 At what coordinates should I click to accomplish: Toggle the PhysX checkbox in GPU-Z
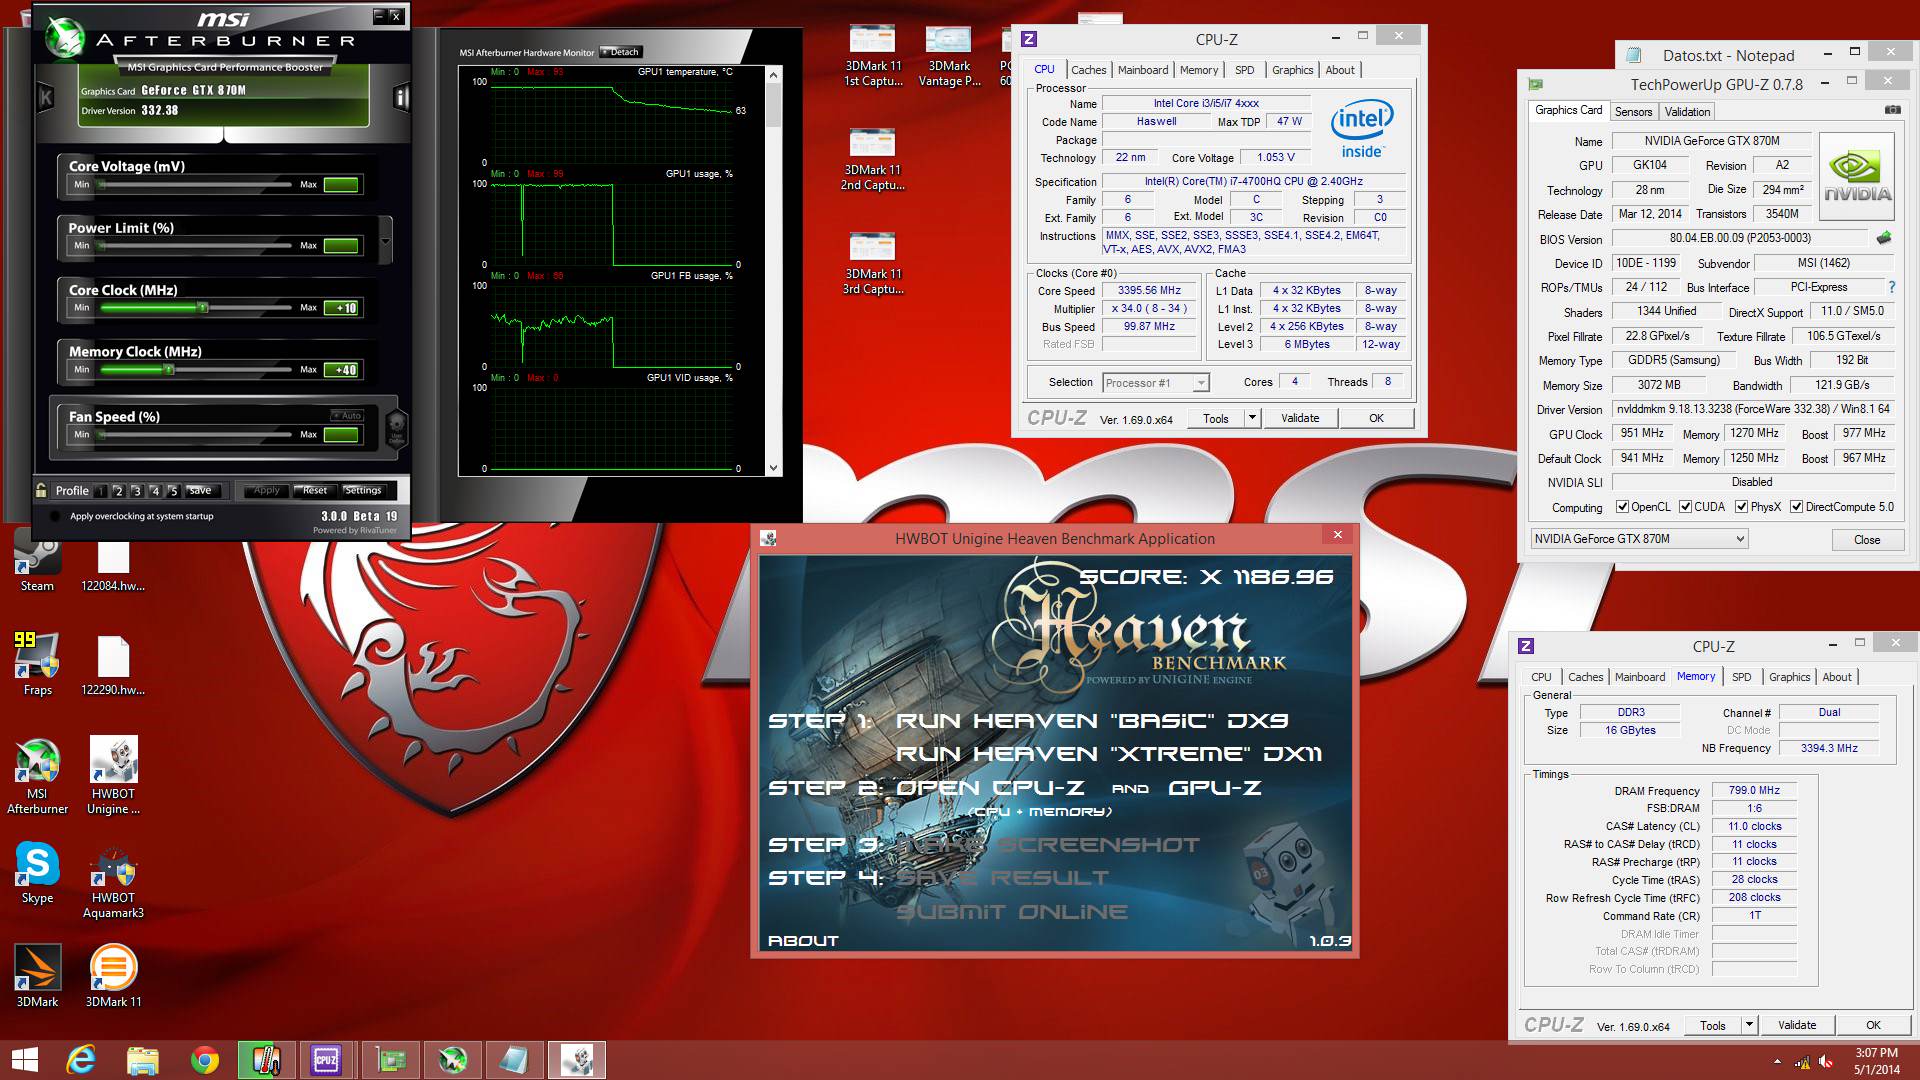coord(1741,507)
